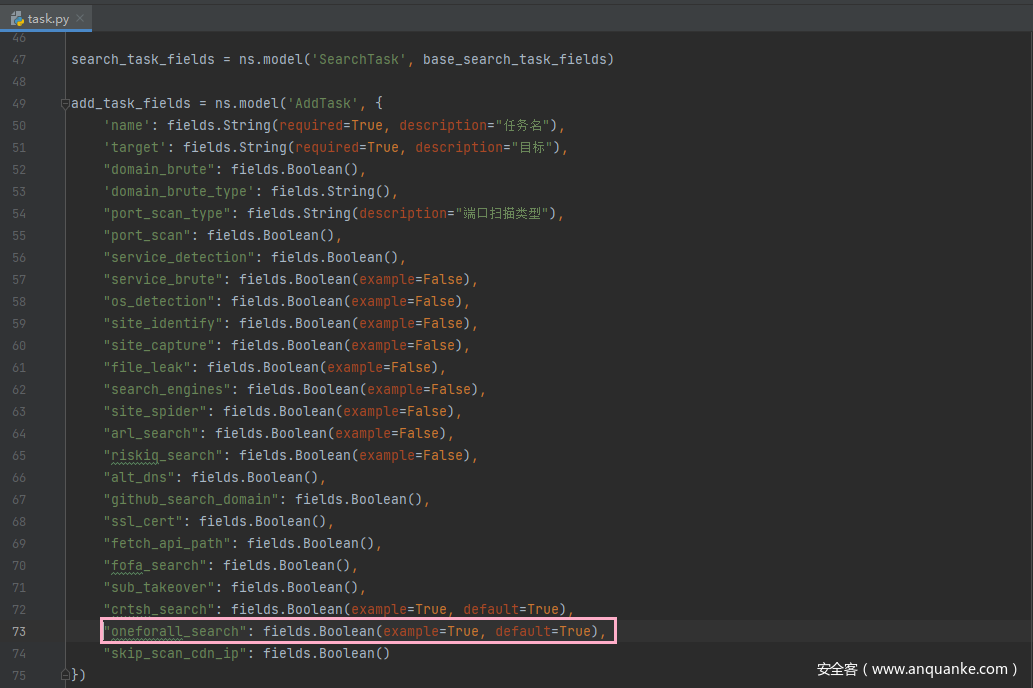Switch to the task.py tab
Viewport: 1033px width, 688px height.
pyautogui.click(x=48, y=18)
